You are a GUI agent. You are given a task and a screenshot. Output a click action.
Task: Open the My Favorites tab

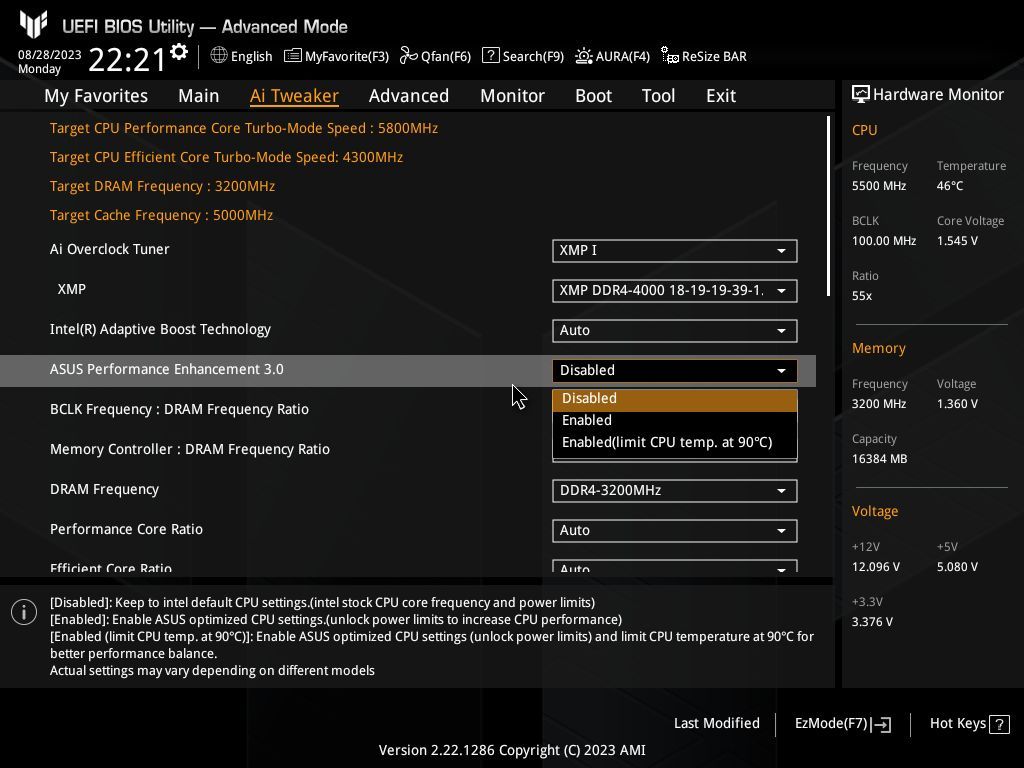click(x=96, y=96)
